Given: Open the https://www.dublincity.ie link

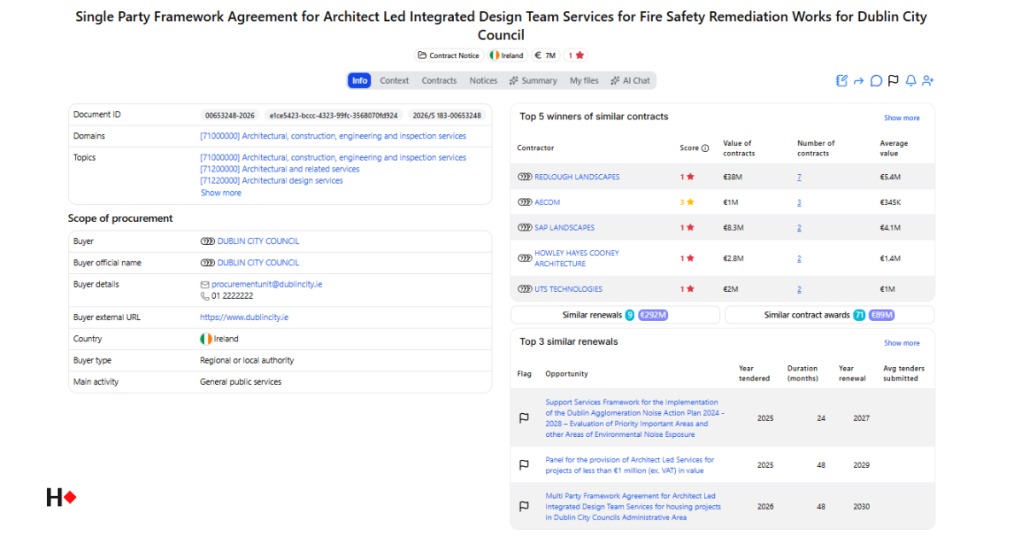Looking at the screenshot, I should (x=244, y=317).
